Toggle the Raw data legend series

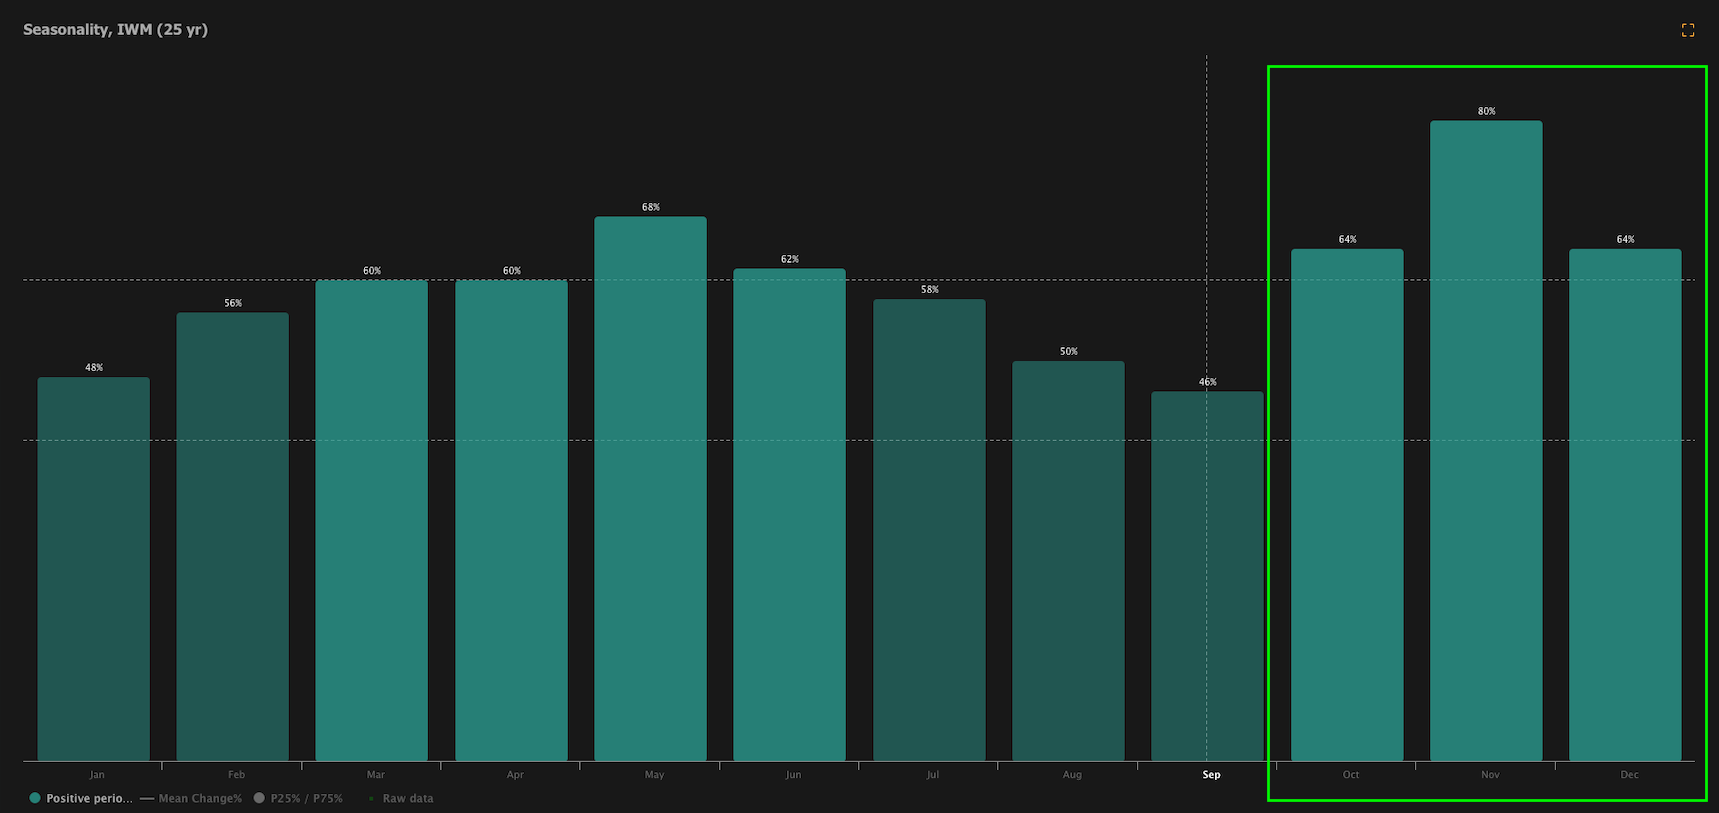click(401, 798)
